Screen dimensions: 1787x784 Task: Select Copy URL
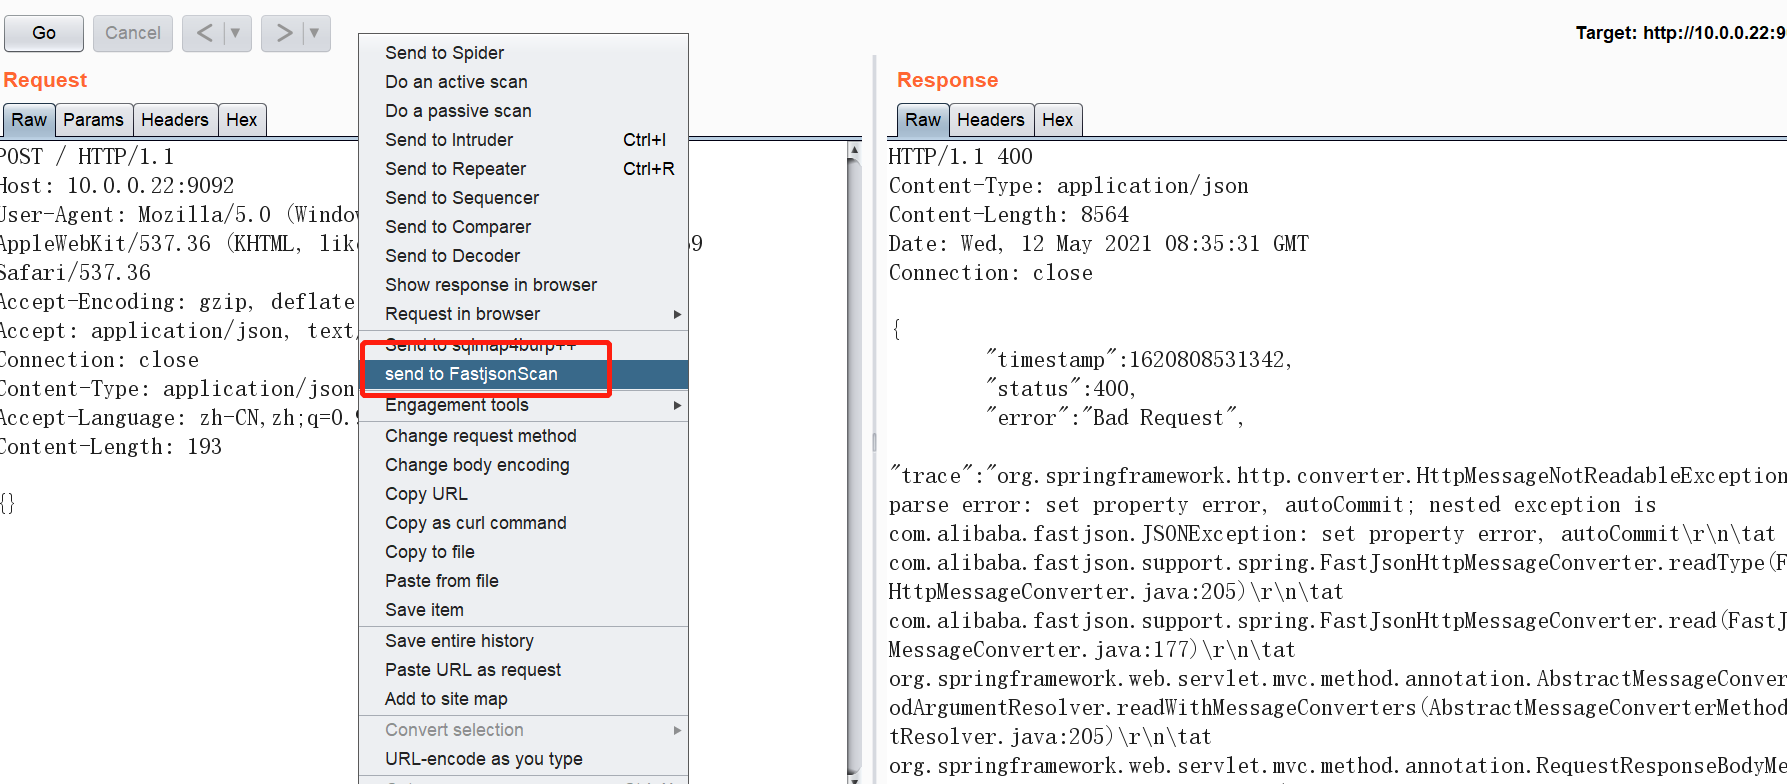click(523, 494)
